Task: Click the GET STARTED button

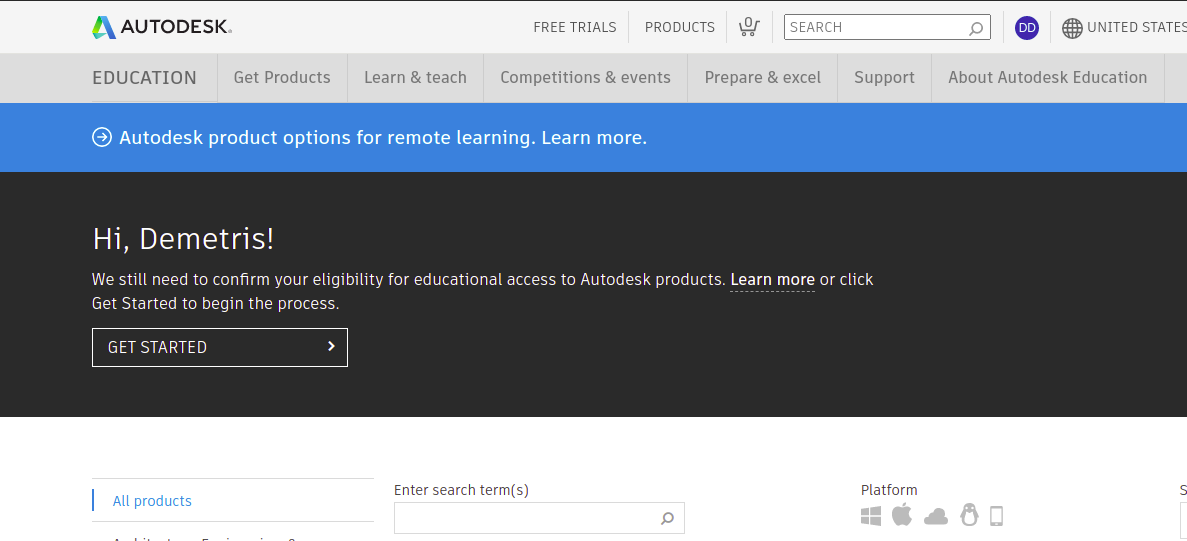Action: click(220, 347)
